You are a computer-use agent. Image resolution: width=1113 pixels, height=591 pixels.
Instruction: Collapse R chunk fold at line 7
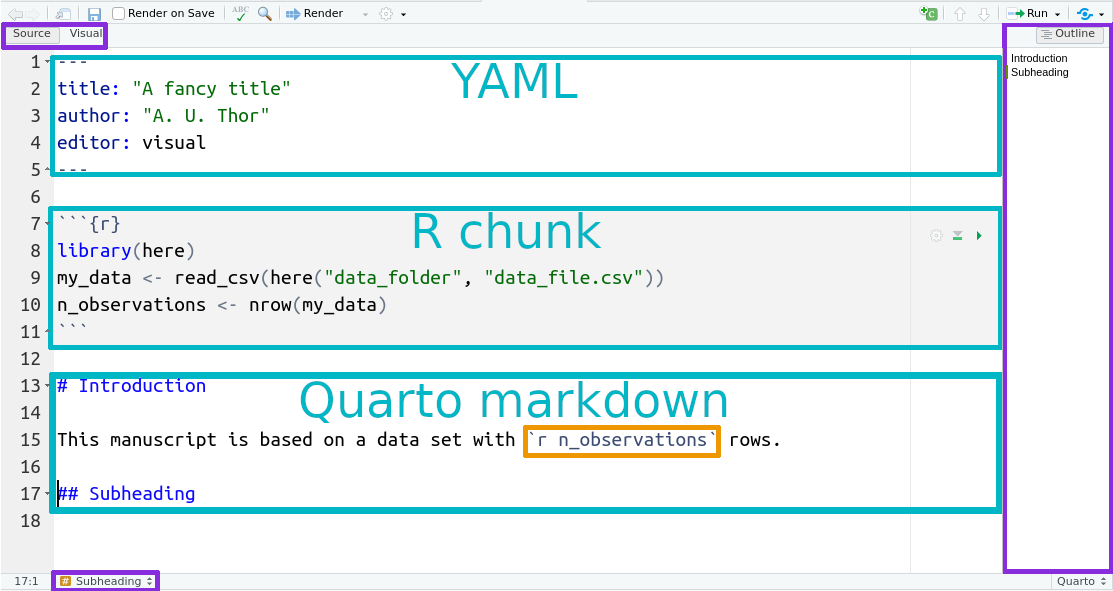click(x=47, y=224)
